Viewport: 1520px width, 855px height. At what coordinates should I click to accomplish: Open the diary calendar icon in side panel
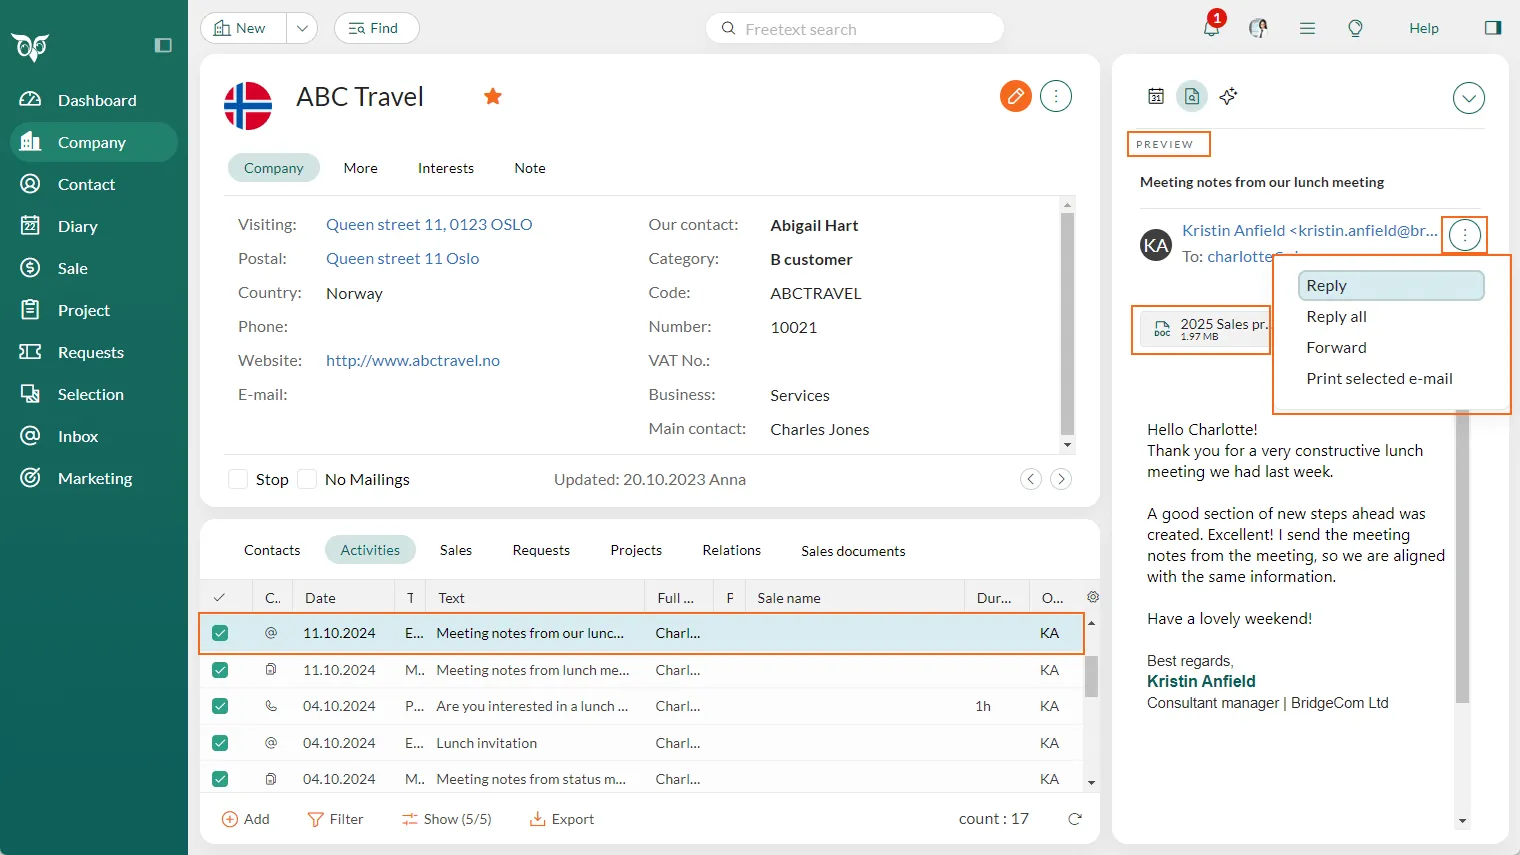coord(1156,96)
